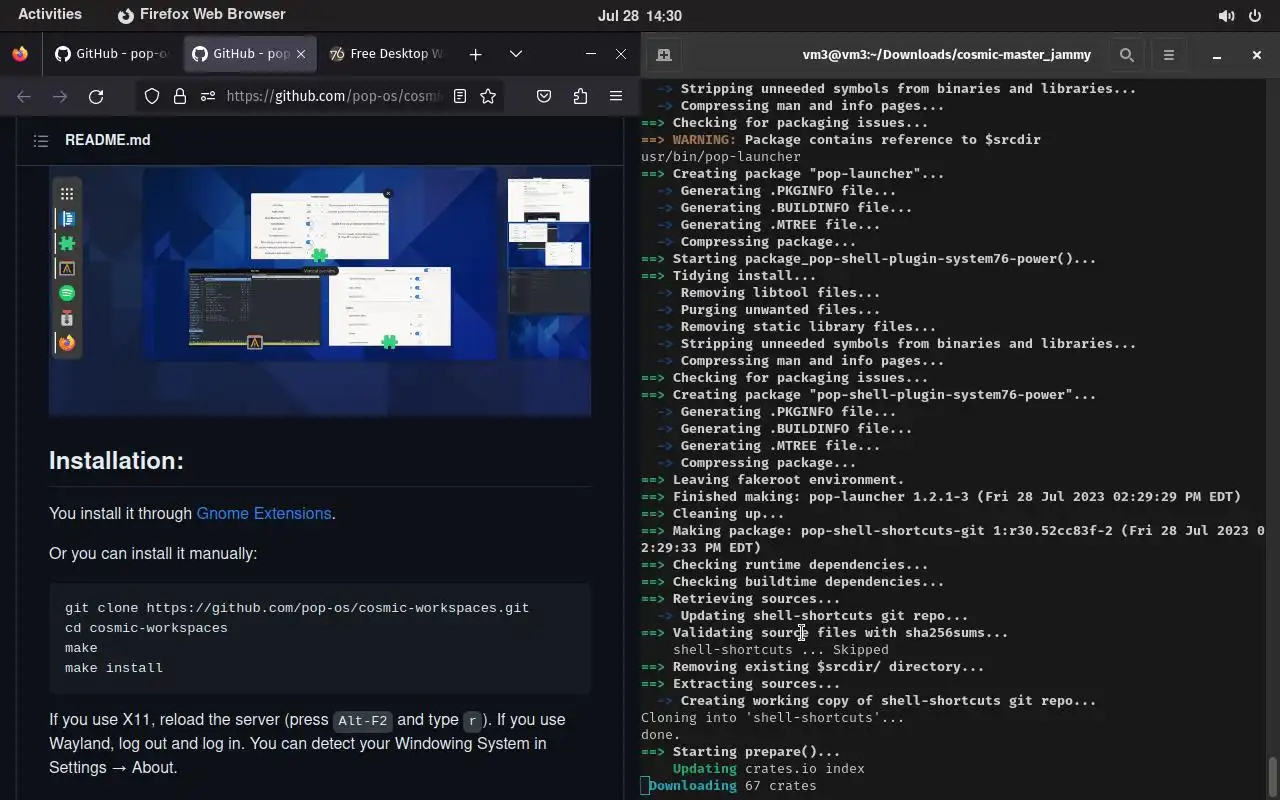Open a new browser tab
Screen dimensions: 1280x800
pos(476,54)
